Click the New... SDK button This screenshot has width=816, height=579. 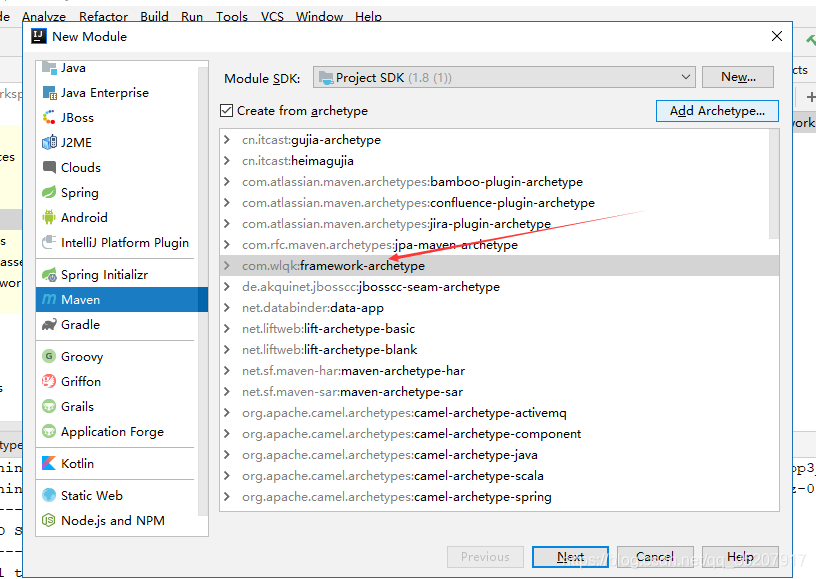click(737, 77)
